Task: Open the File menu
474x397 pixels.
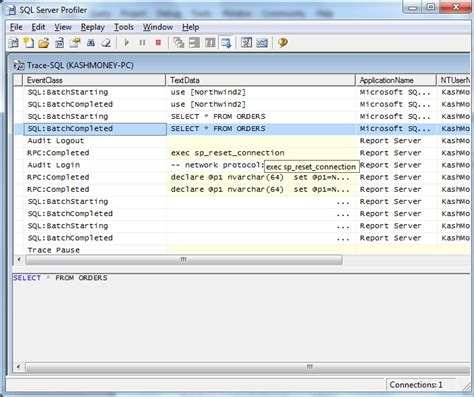Action: [x=16, y=27]
